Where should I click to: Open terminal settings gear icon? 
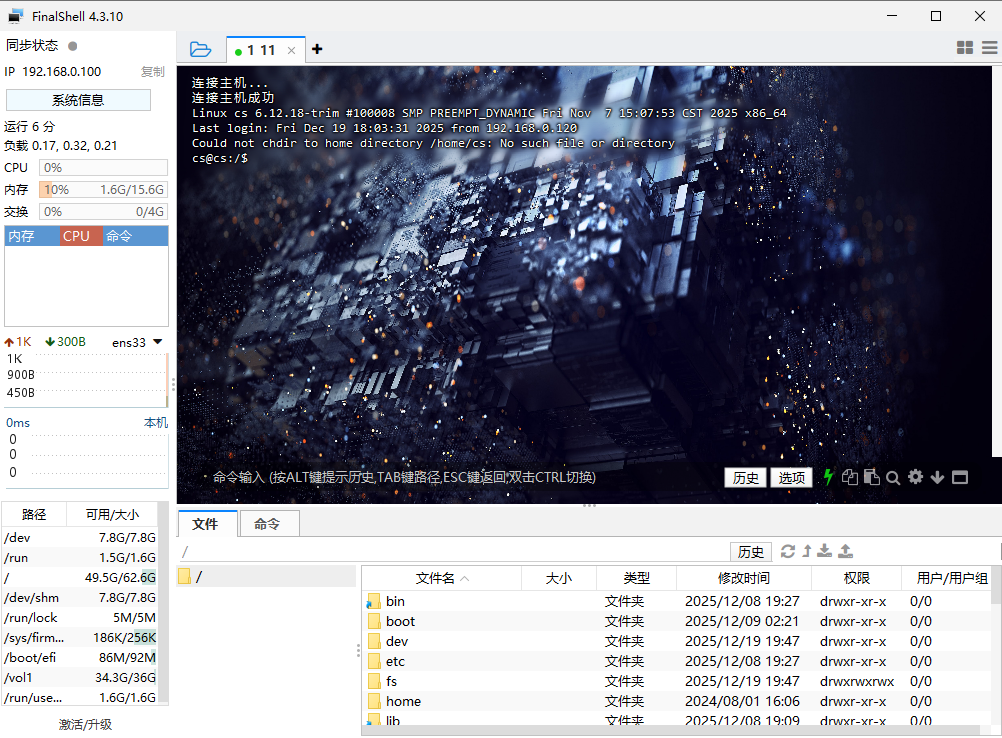(x=915, y=477)
